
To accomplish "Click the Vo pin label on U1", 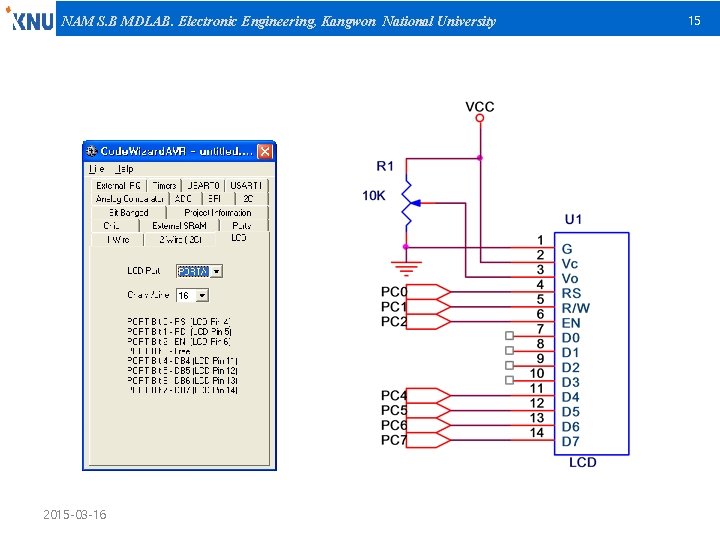I will coord(570,278).
